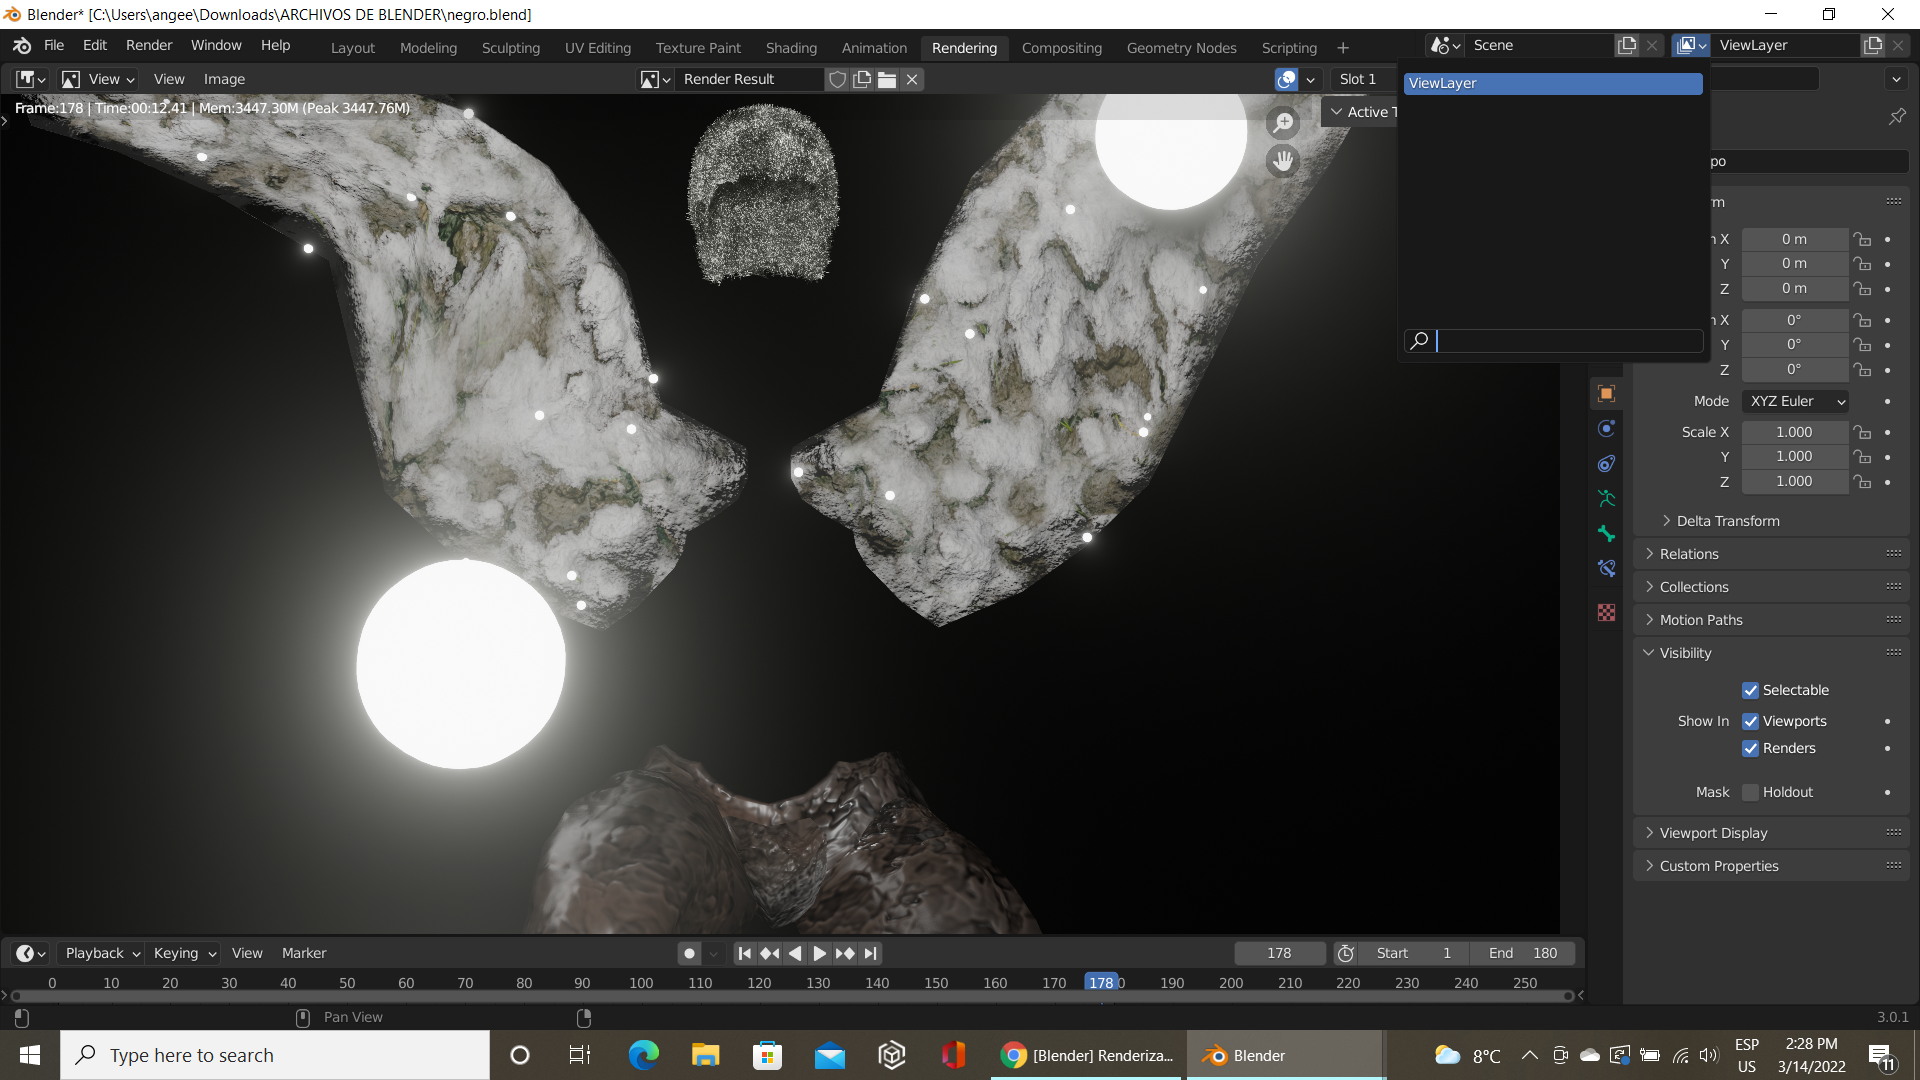Enable the Holdout mask checkbox
The image size is (1920, 1080).
pyautogui.click(x=1750, y=792)
